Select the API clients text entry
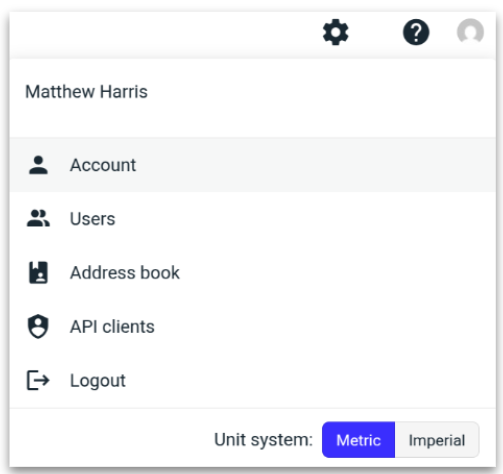 112,326
